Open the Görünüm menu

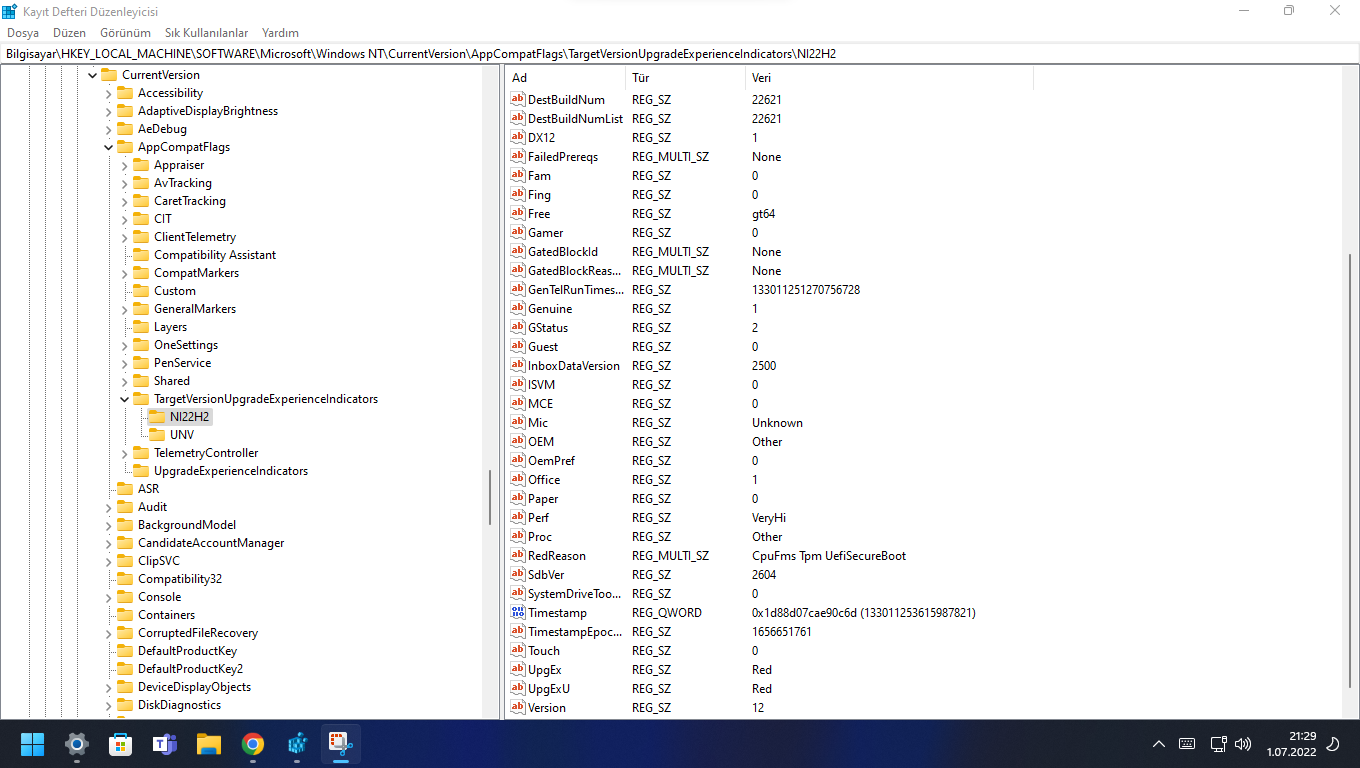pos(125,33)
